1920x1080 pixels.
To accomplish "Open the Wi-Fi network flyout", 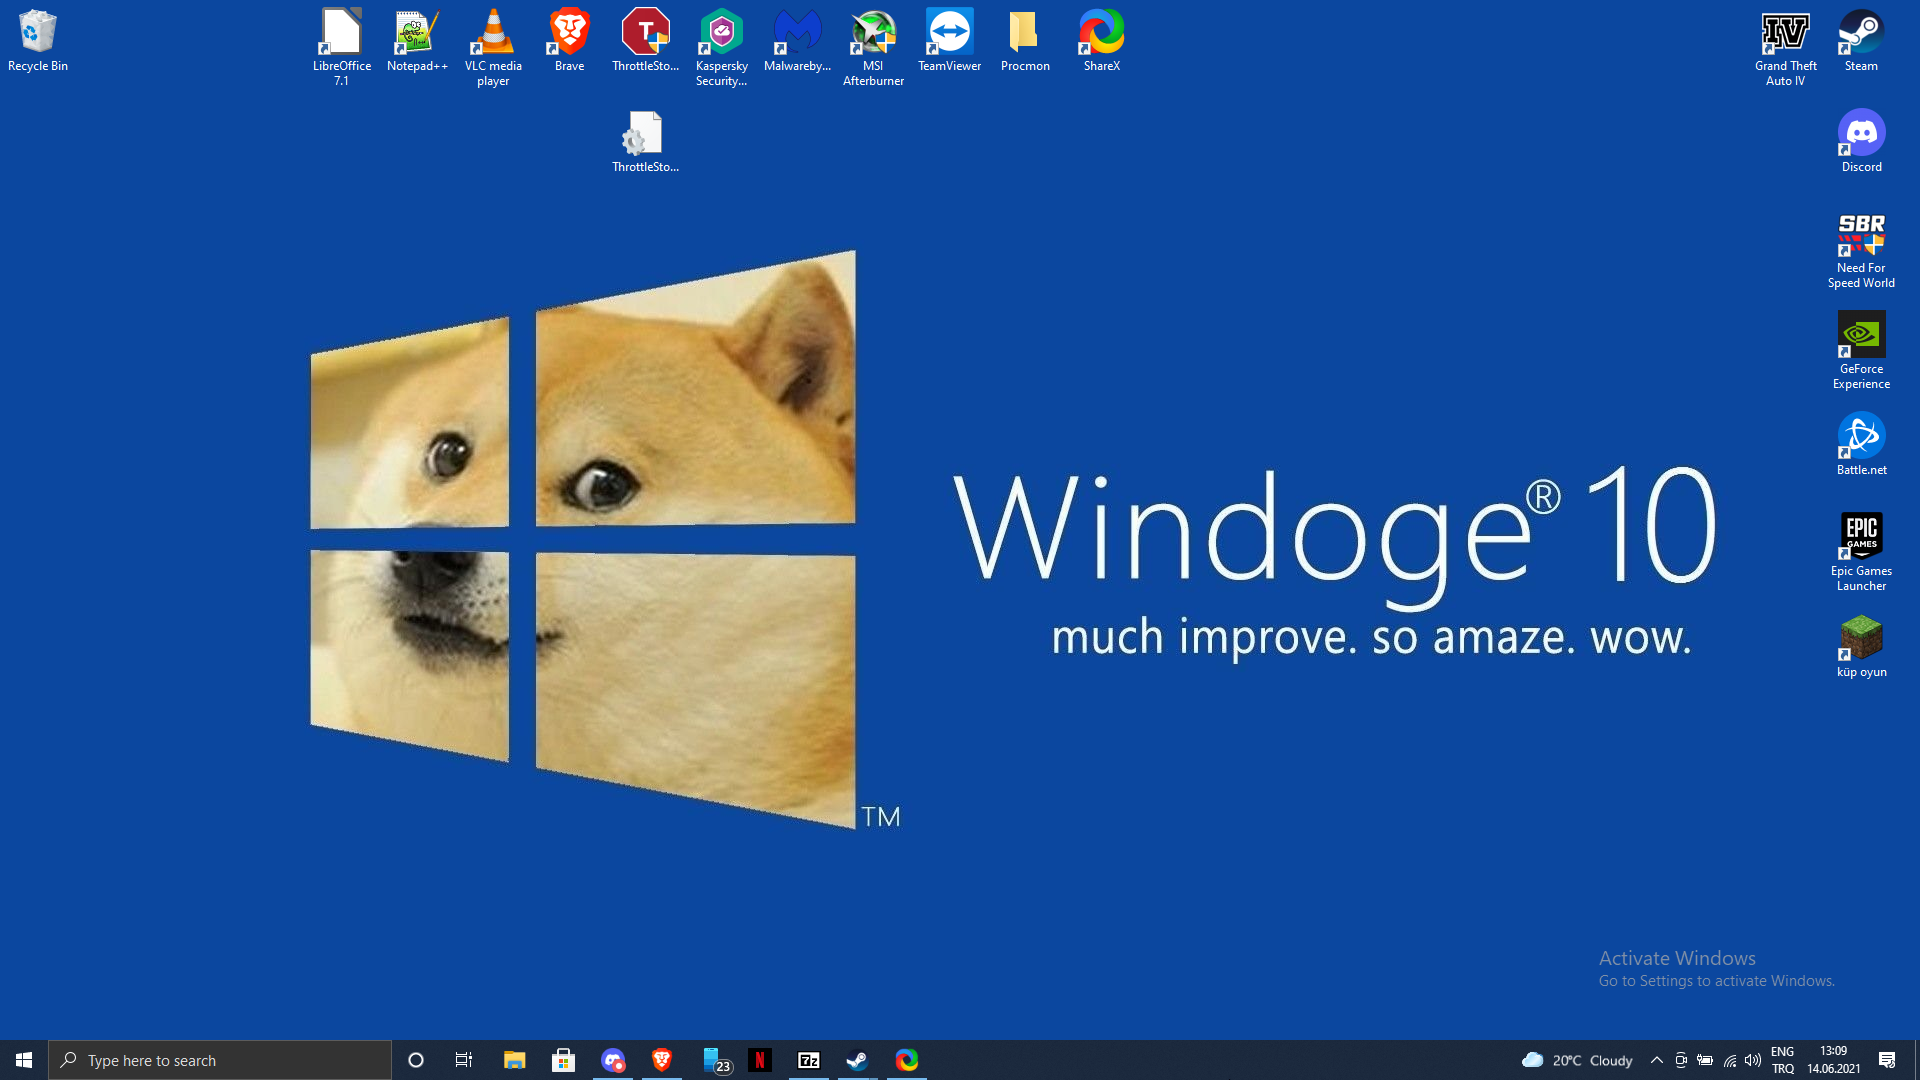I will [x=1729, y=1060].
